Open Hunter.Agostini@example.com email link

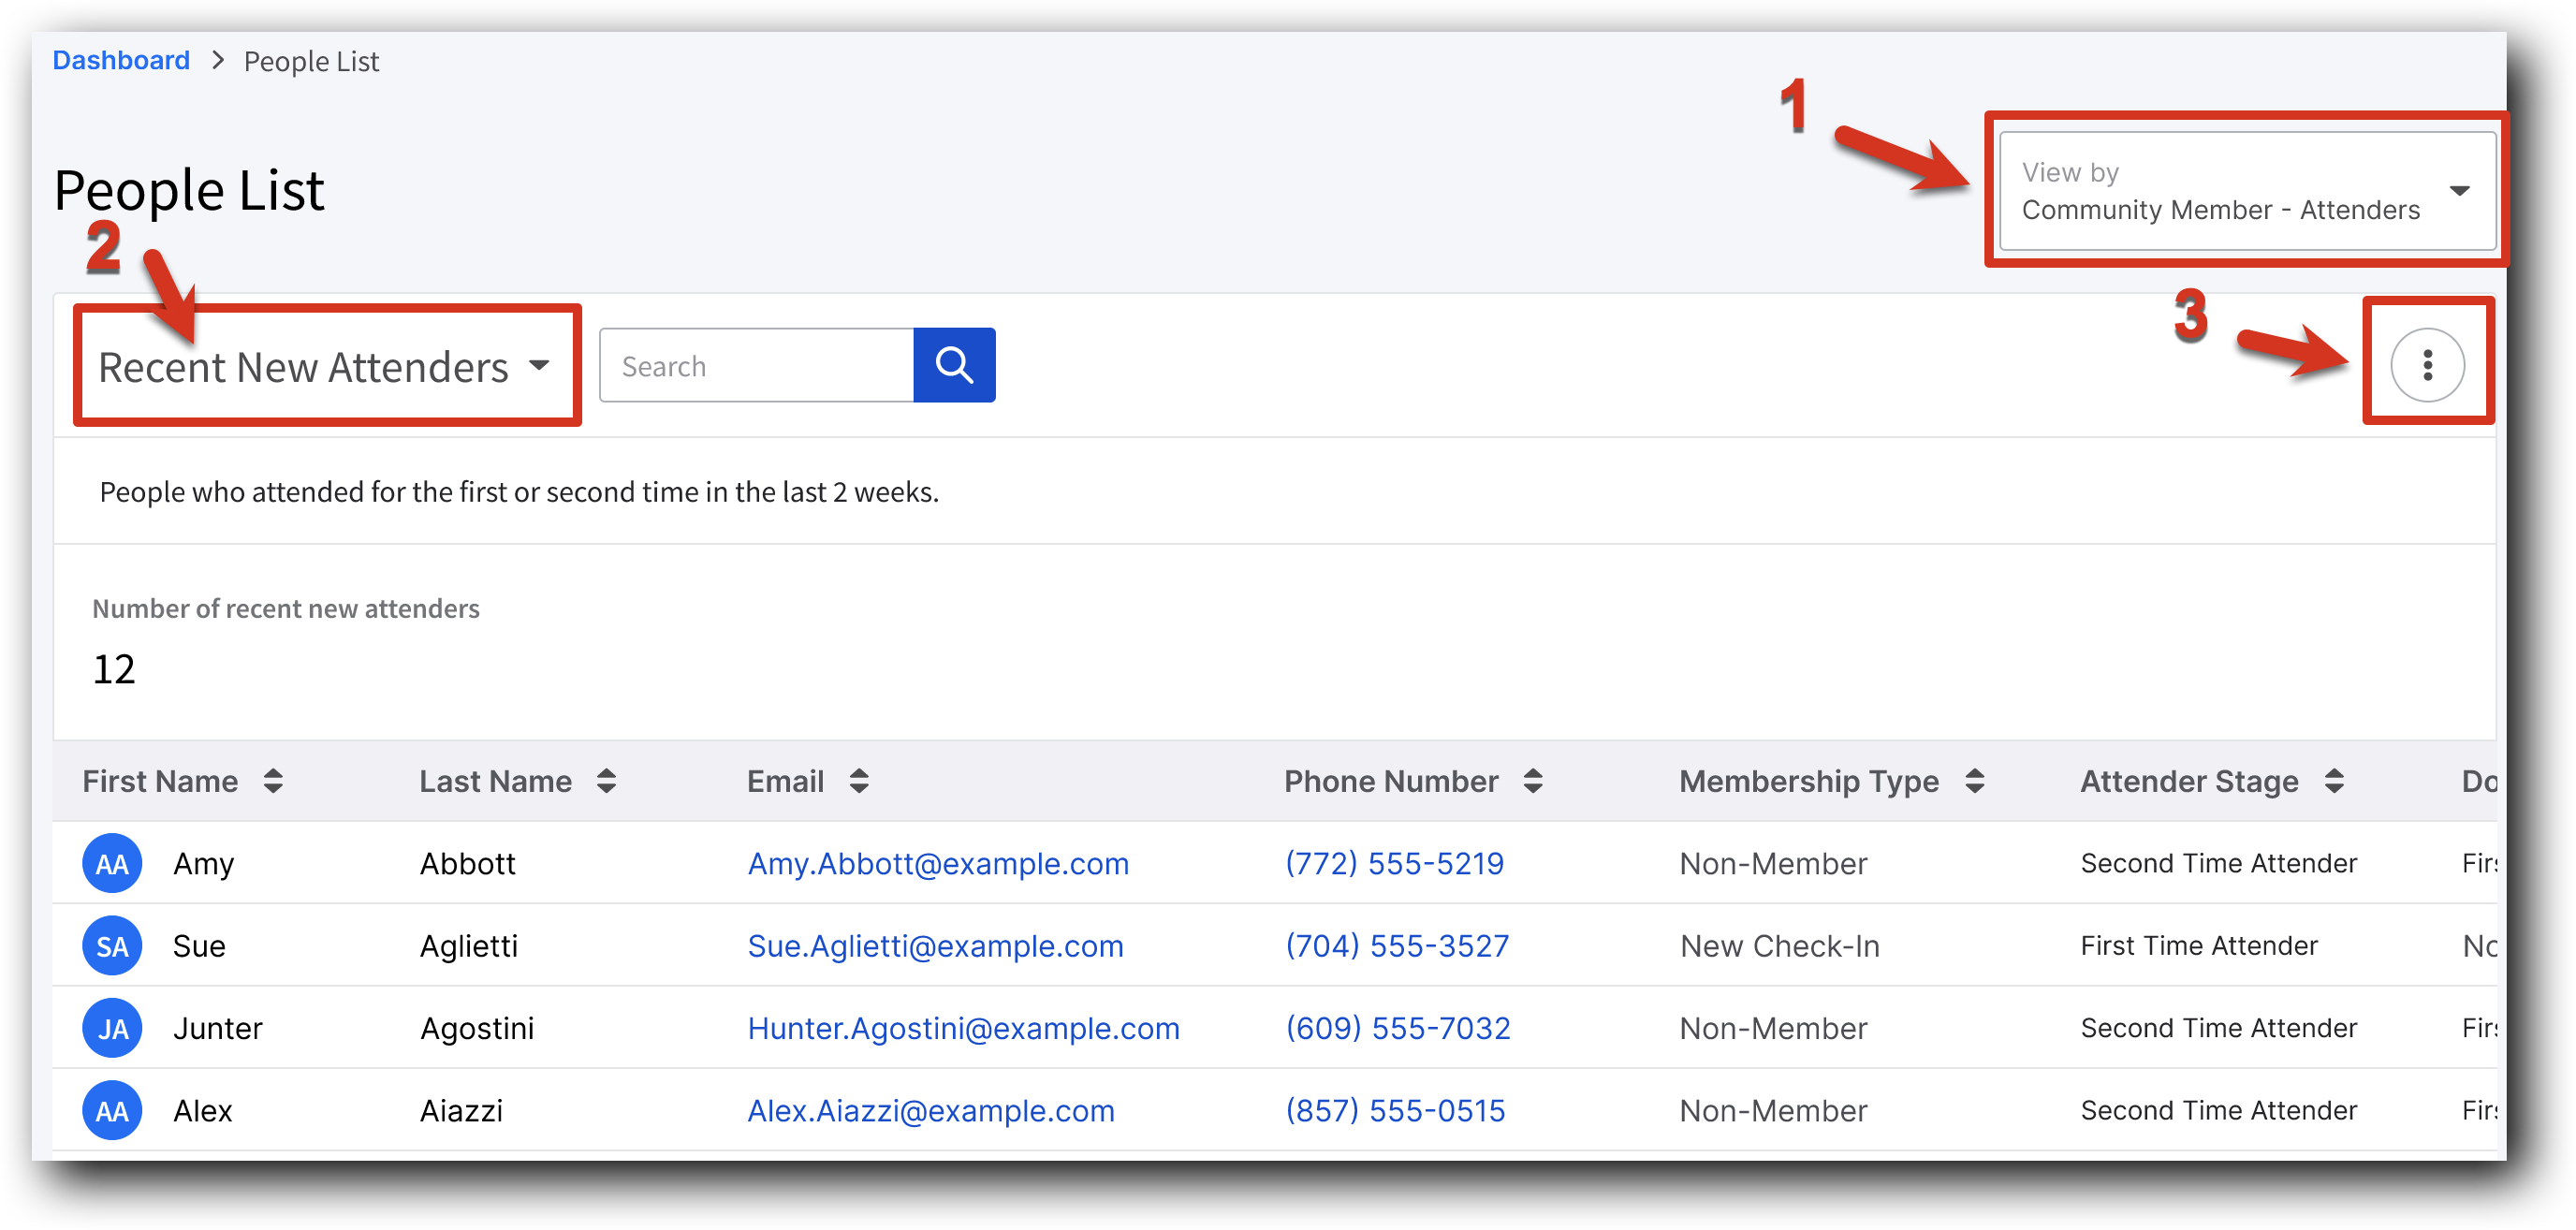click(963, 1028)
